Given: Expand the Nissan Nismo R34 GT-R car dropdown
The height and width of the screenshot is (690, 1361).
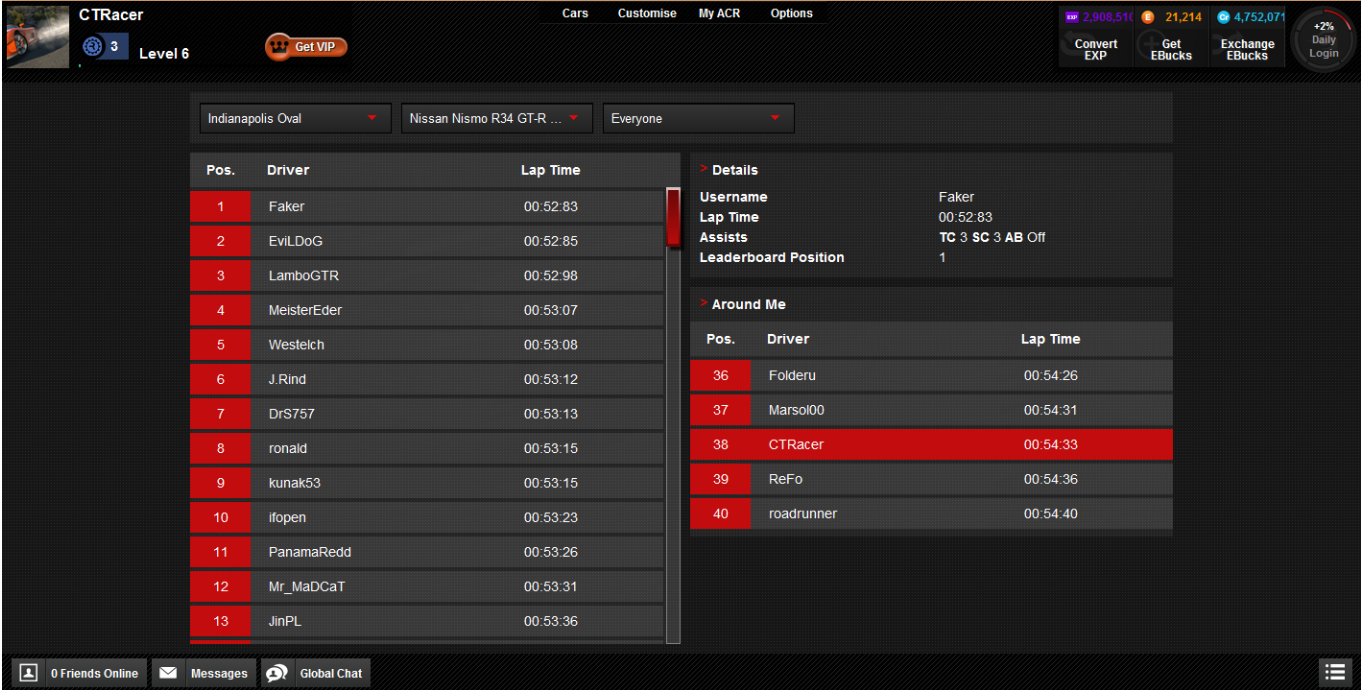Looking at the screenshot, I should (496, 118).
